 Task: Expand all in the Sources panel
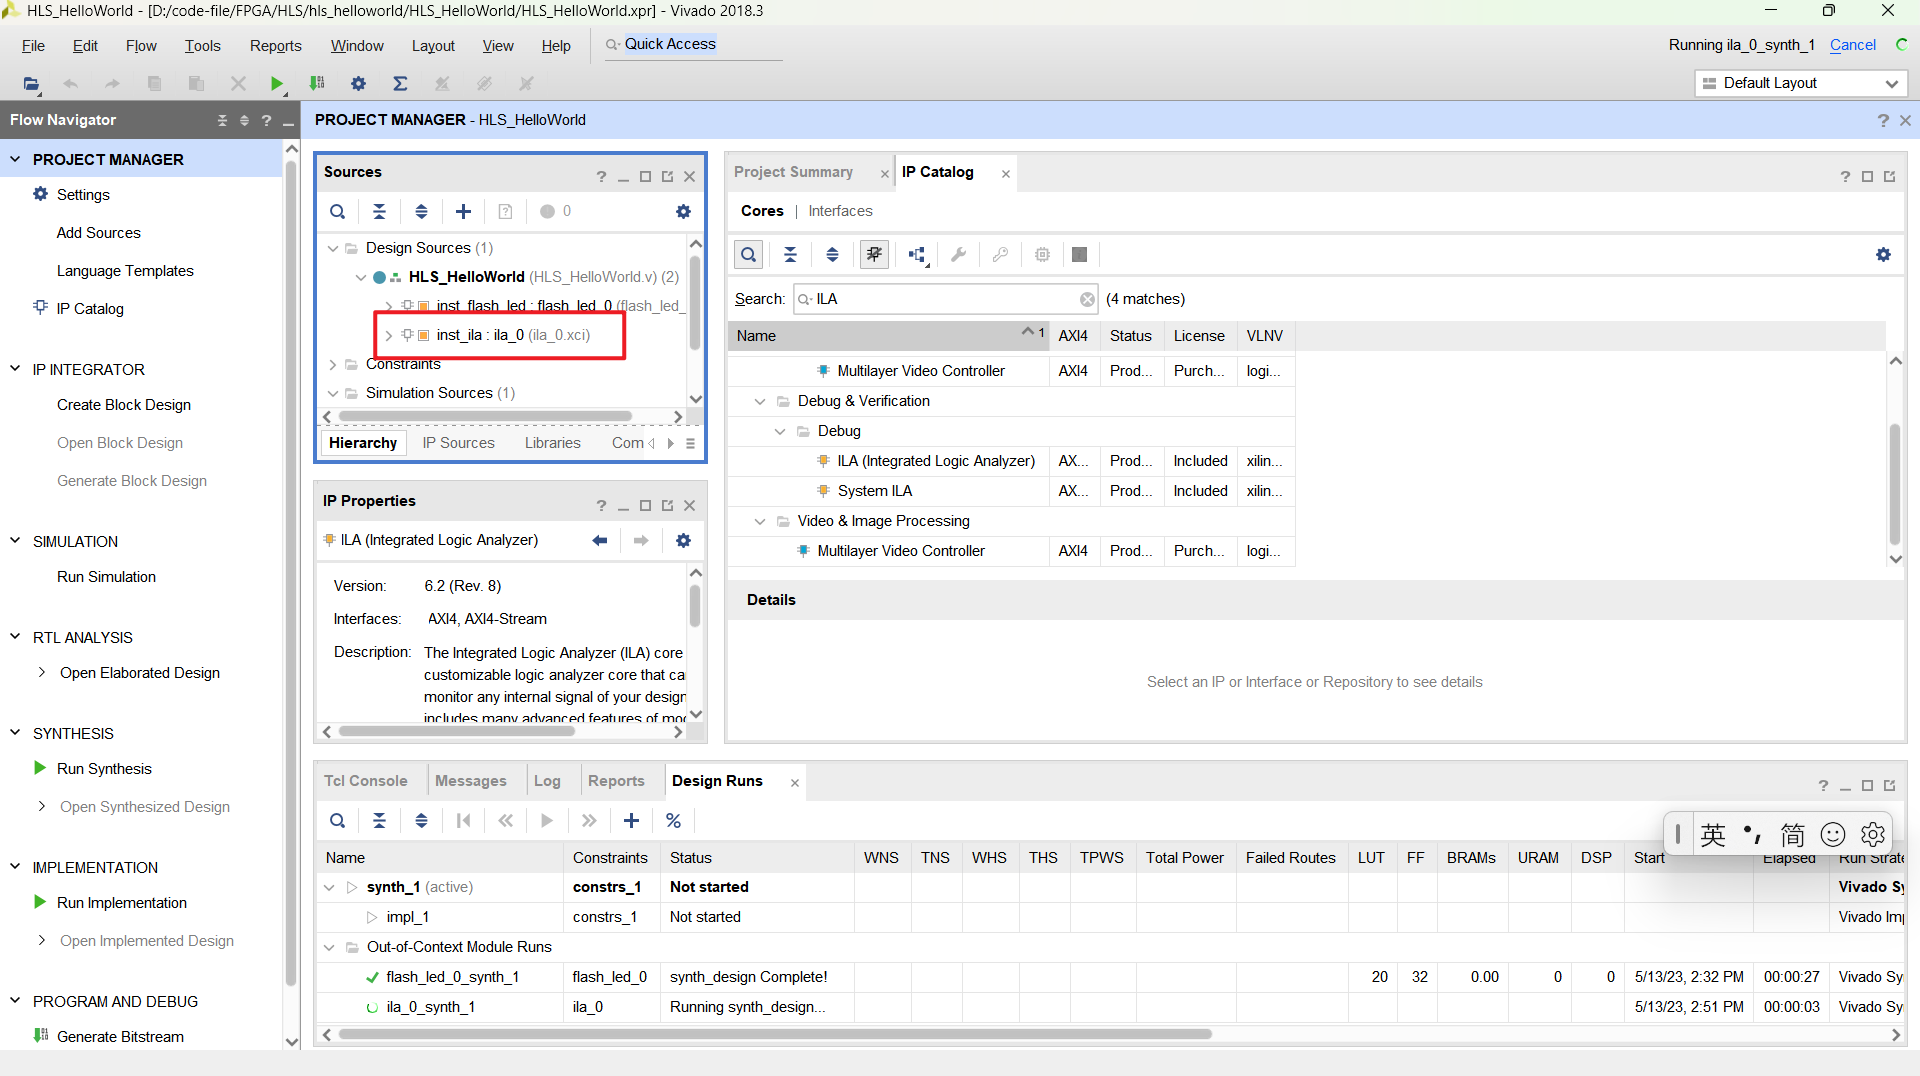coord(422,211)
